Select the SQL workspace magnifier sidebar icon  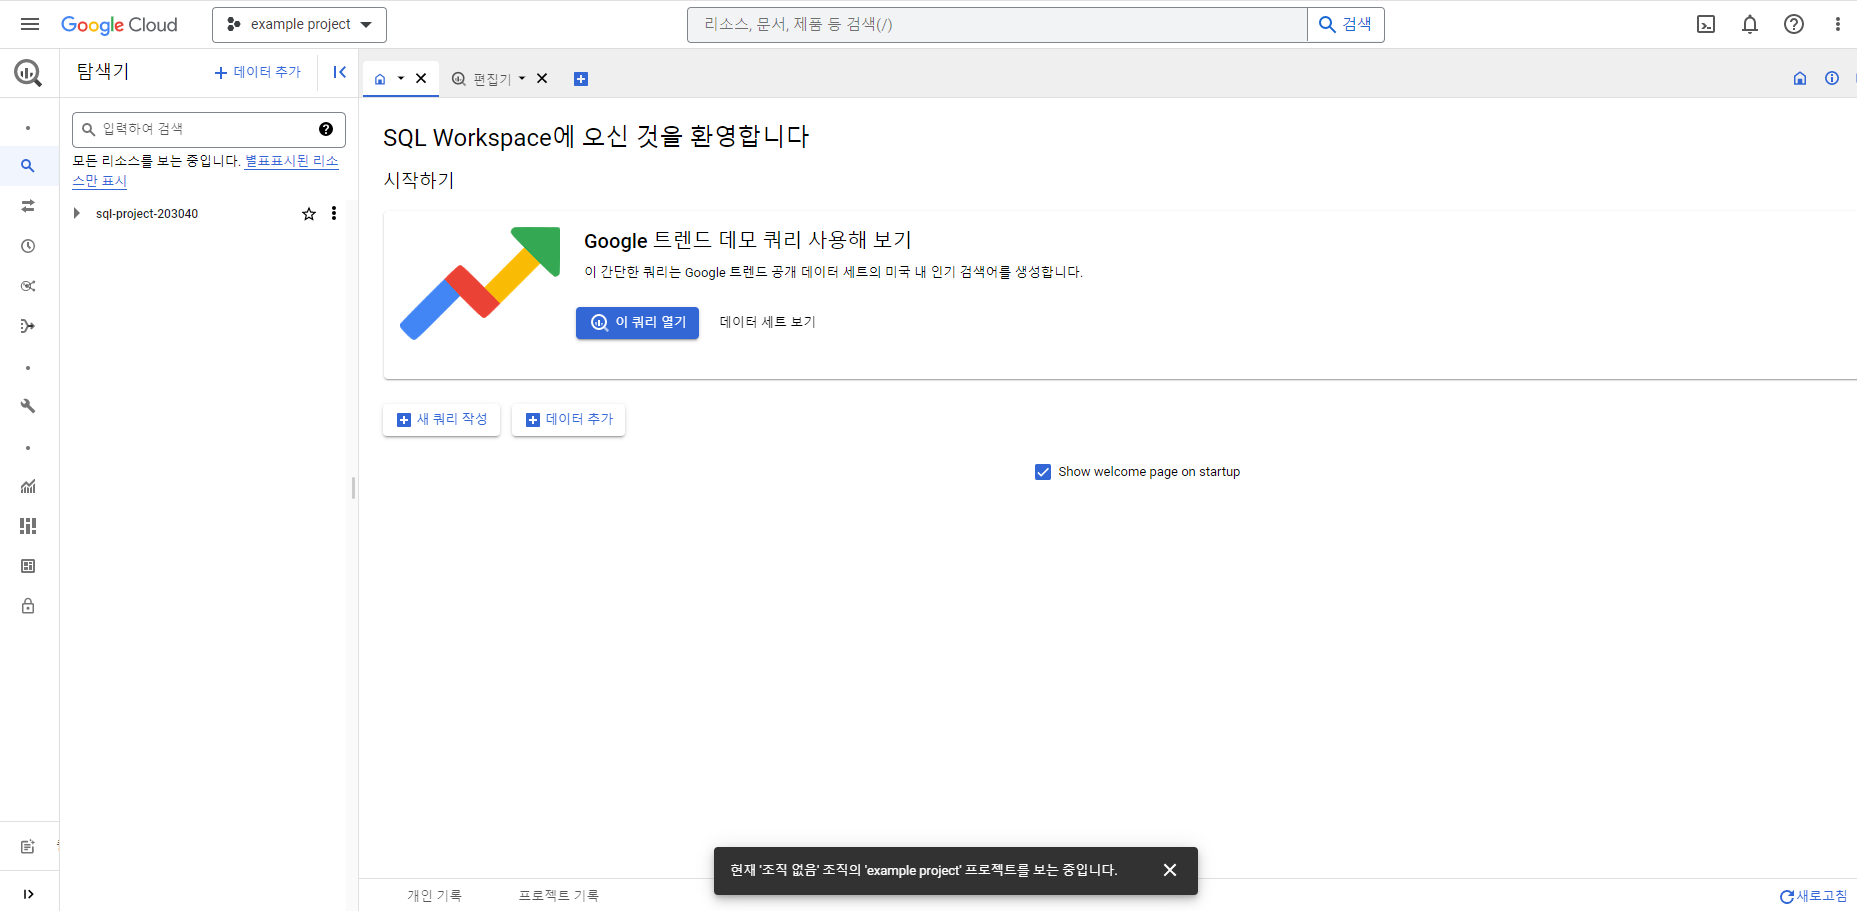[28, 166]
